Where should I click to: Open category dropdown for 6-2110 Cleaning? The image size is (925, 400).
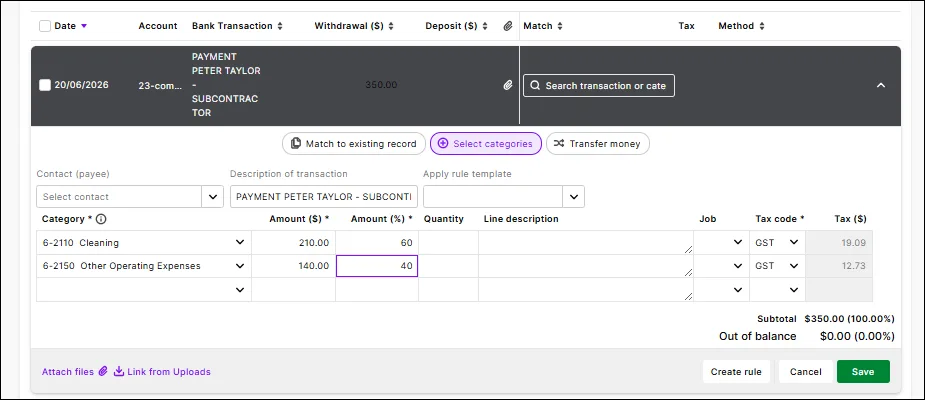(240, 242)
